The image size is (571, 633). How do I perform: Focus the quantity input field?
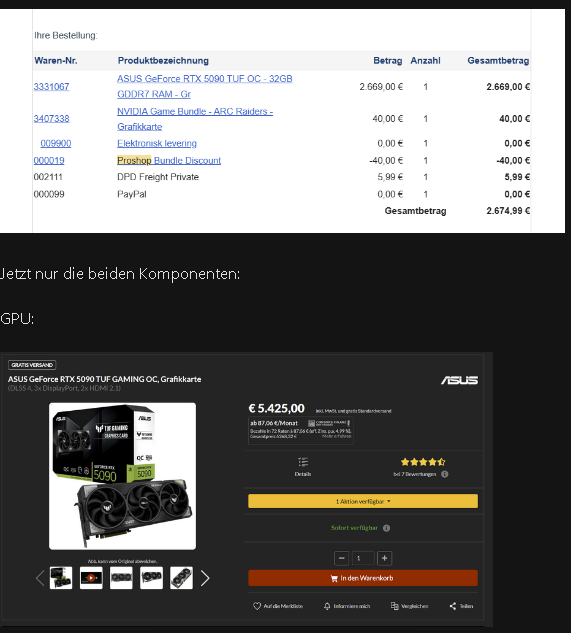[363, 558]
